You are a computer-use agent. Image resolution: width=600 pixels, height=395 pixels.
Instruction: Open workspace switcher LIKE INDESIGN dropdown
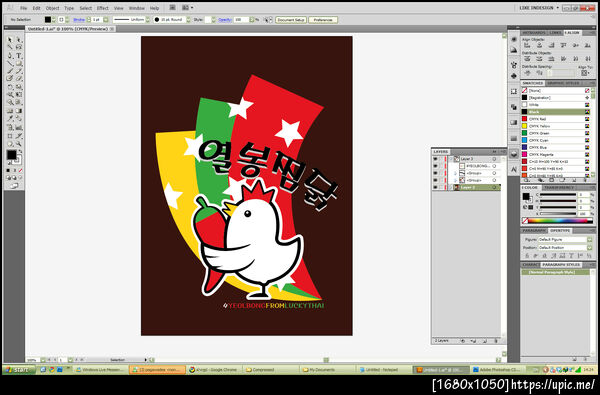tap(538, 8)
